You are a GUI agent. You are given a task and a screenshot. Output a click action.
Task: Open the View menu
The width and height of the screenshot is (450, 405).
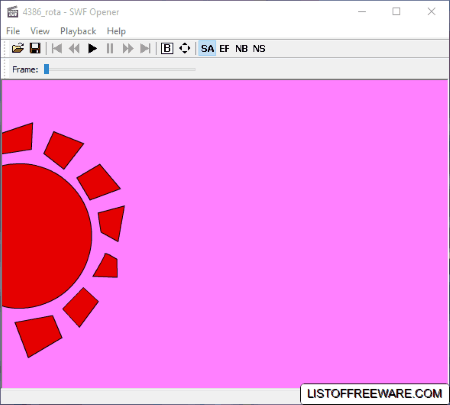click(40, 31)
